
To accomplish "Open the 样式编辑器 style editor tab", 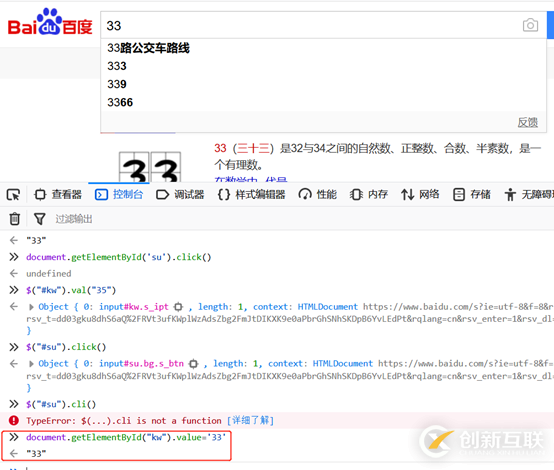I will pyautogui.click(x=252, y=194).
